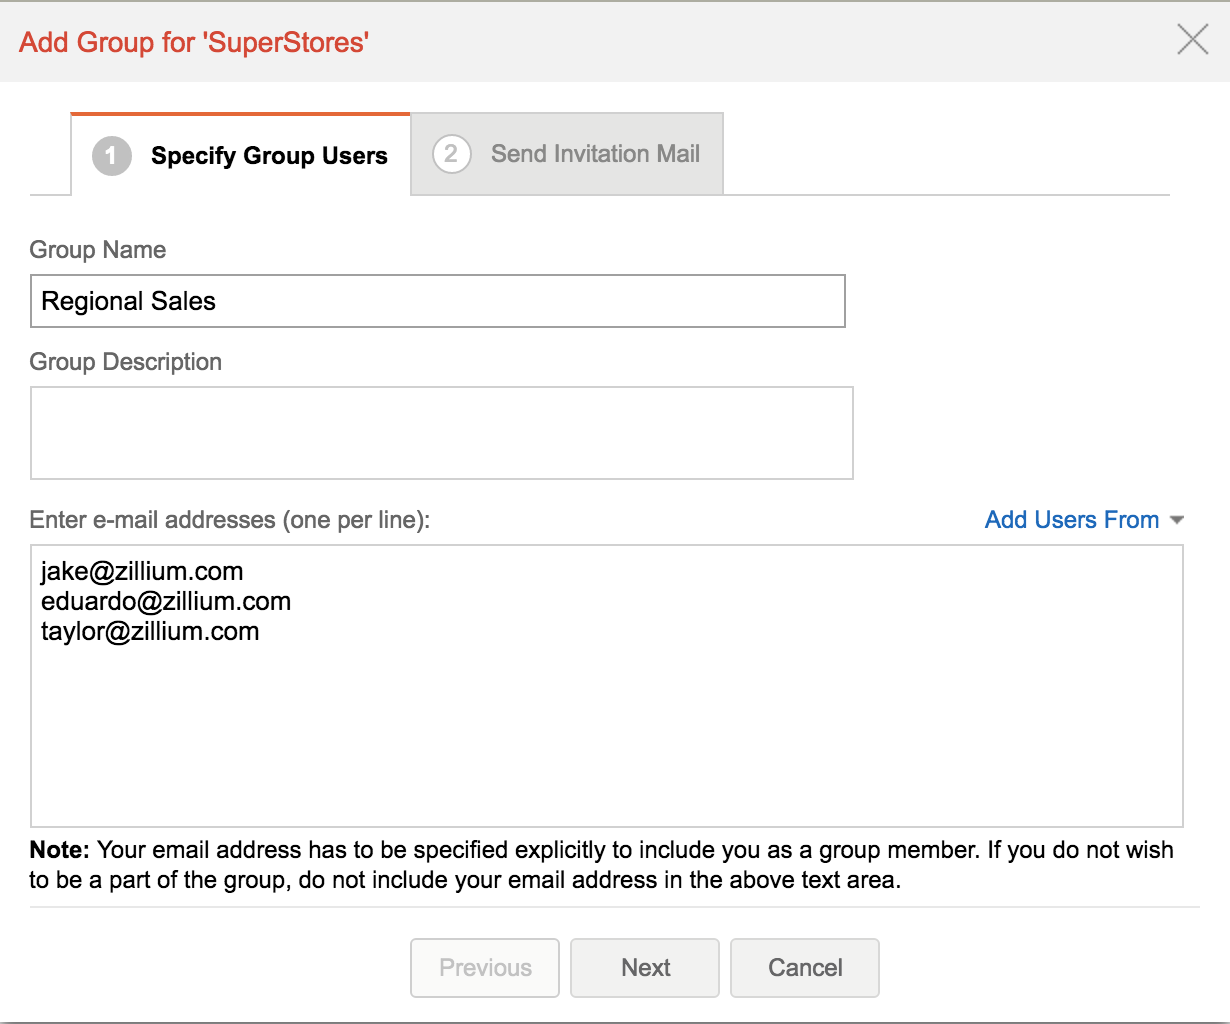Screen dimensions: 1230x1024
Task: Place cursor on eduardo@zillium.com line
Action: (166, 601)
